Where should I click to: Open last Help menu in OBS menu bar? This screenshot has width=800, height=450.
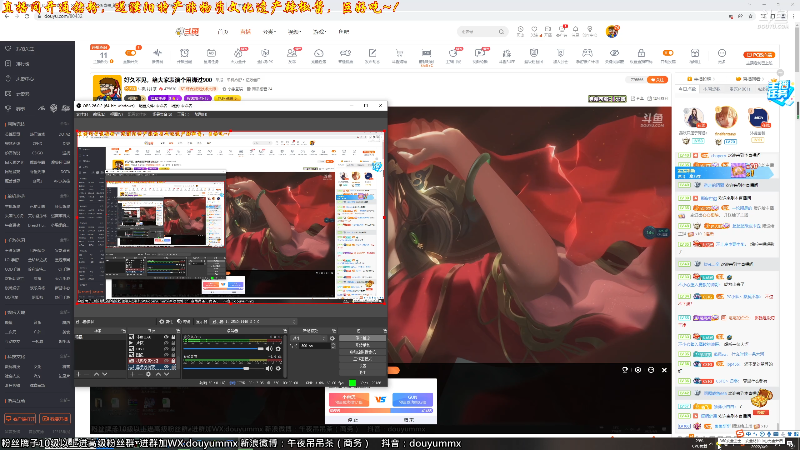[x=201, y=114]
